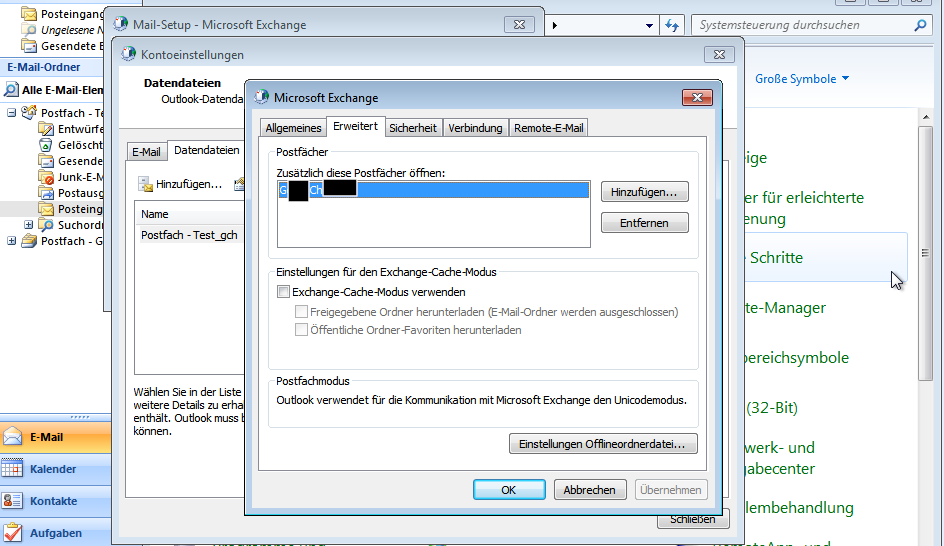The height and width of the screenshot is (546, 944).
Task: Open the E-Mail tab in Kontoeinstellungen
Action: coord(146,152)
